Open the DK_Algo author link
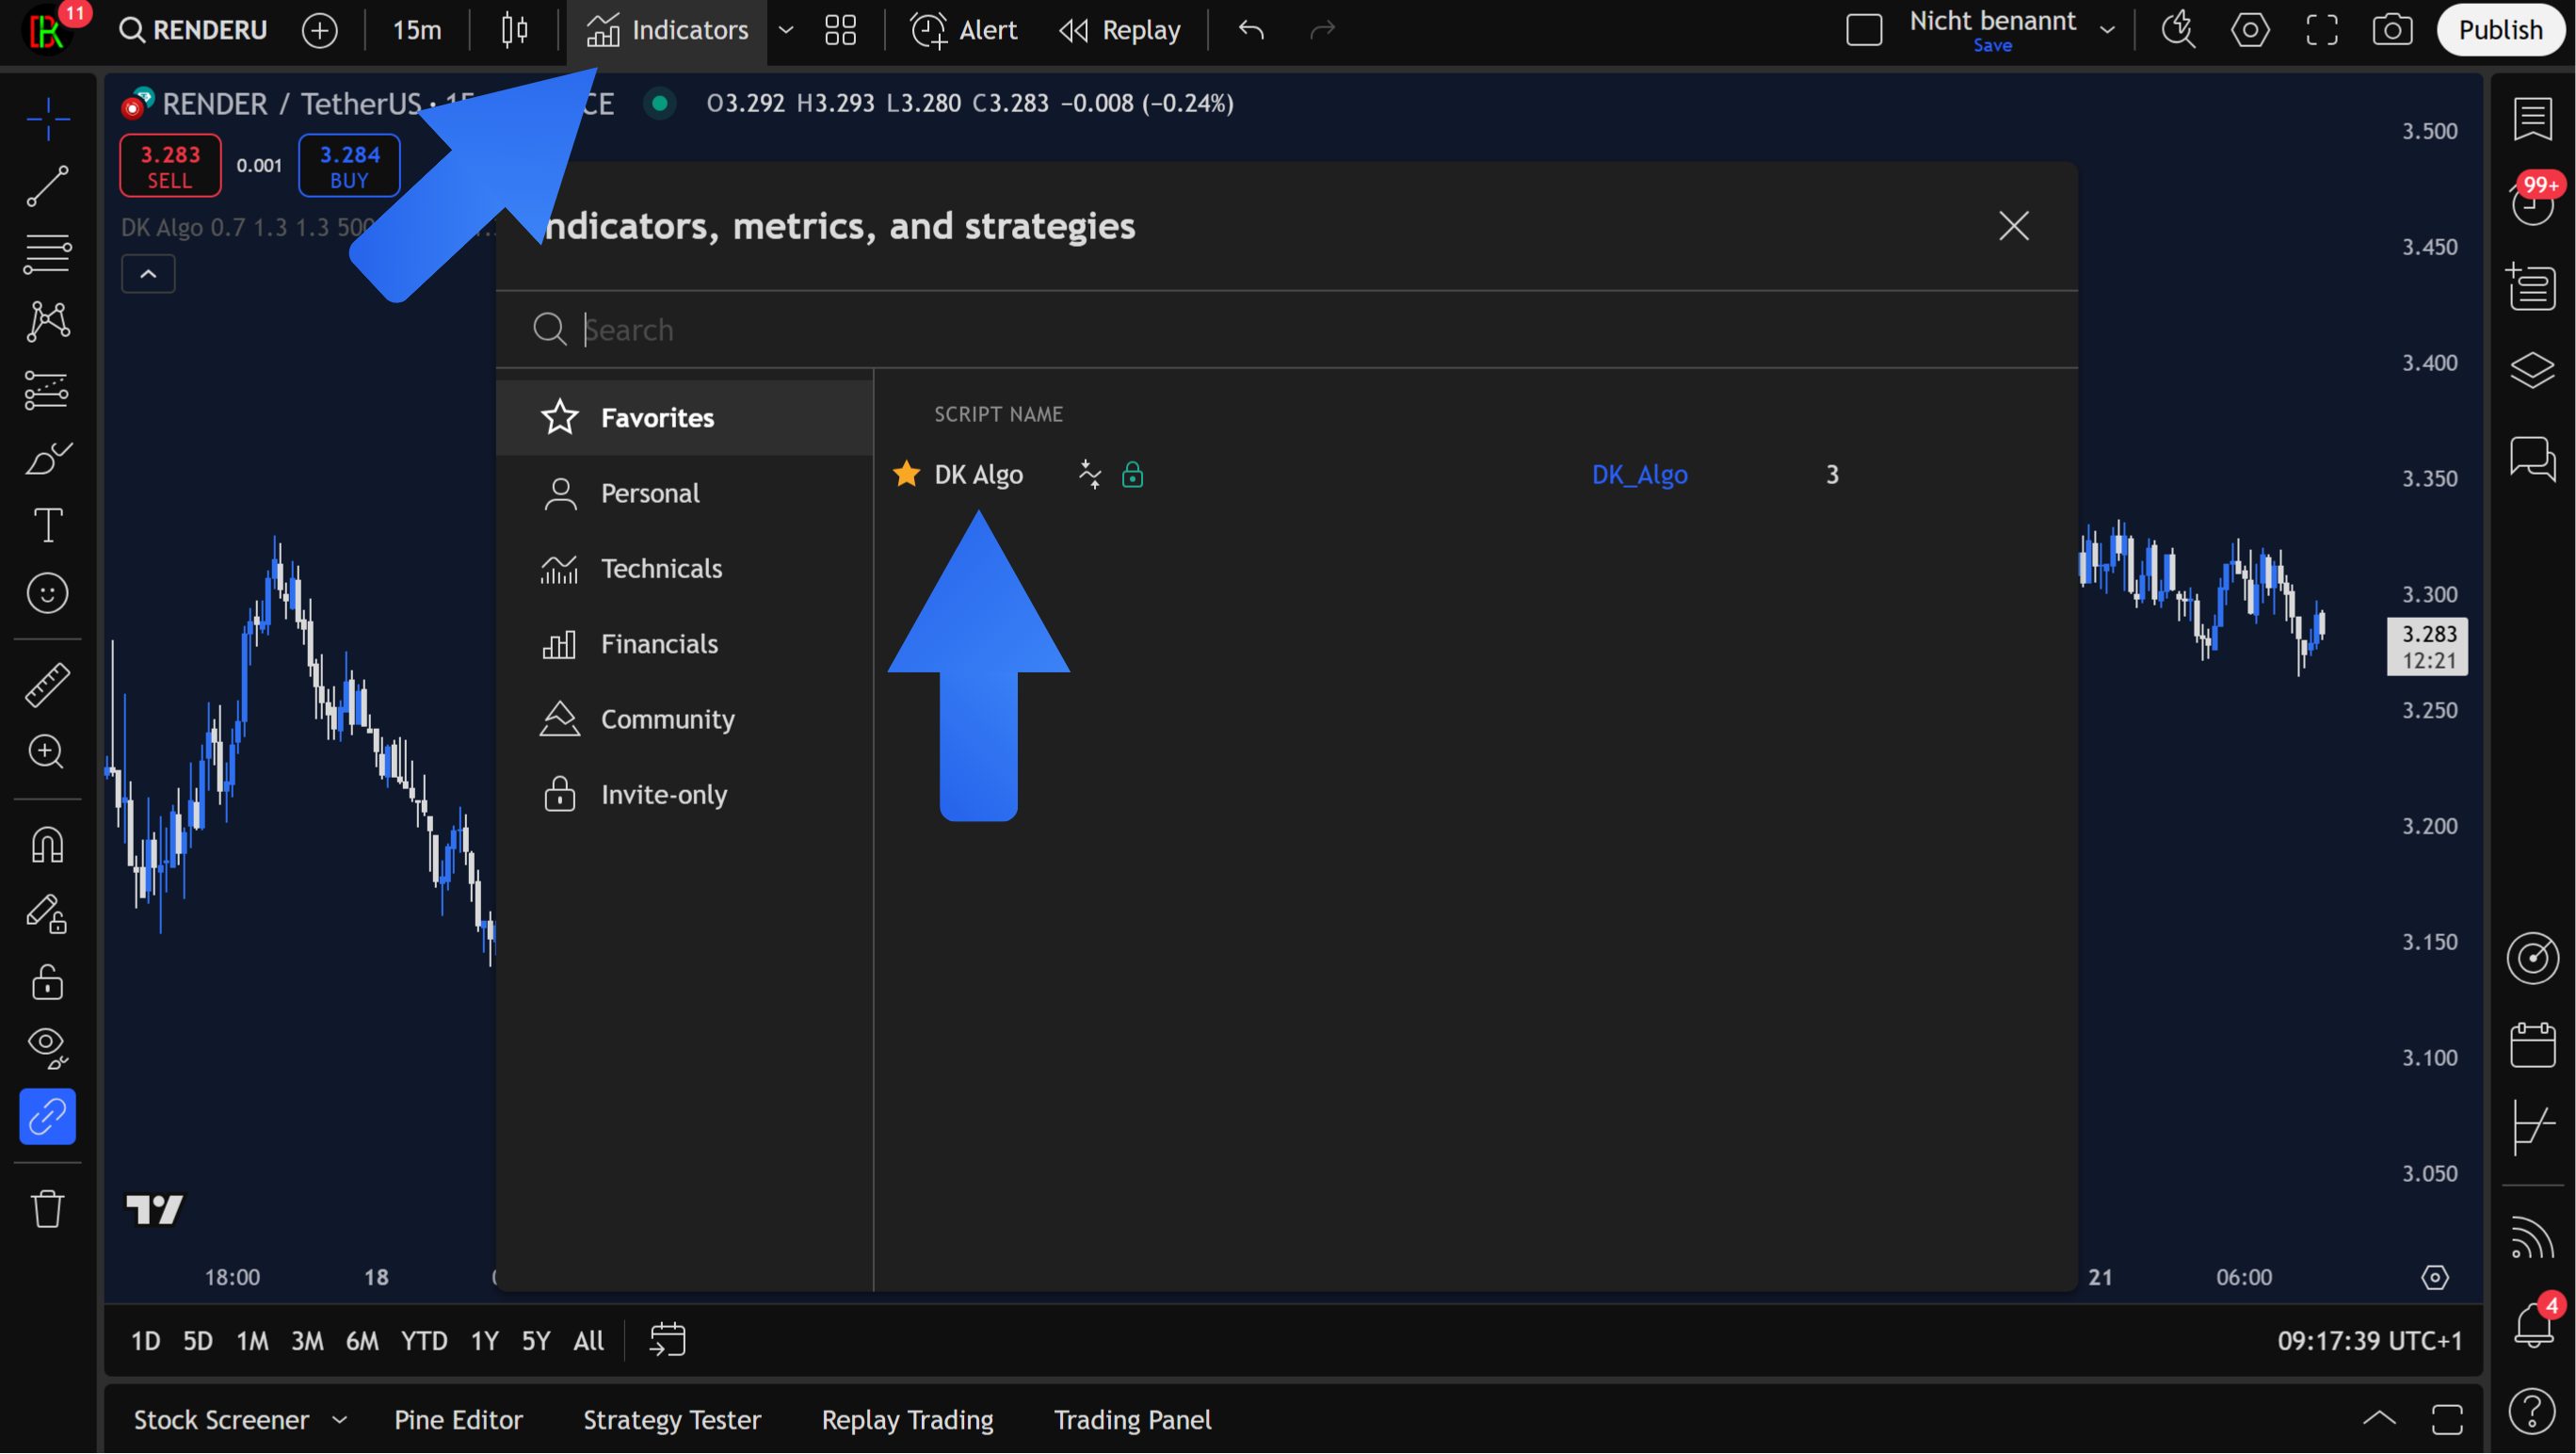Image resolution: width=2576 pixels, height=1454 pixels. 1639,474
